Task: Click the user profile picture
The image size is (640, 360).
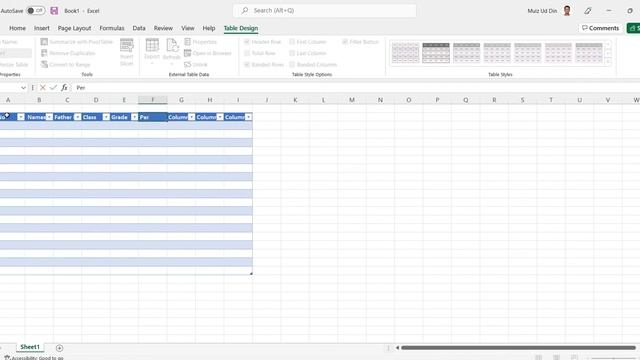Action: pyautogui.click(x=567, y=11)
